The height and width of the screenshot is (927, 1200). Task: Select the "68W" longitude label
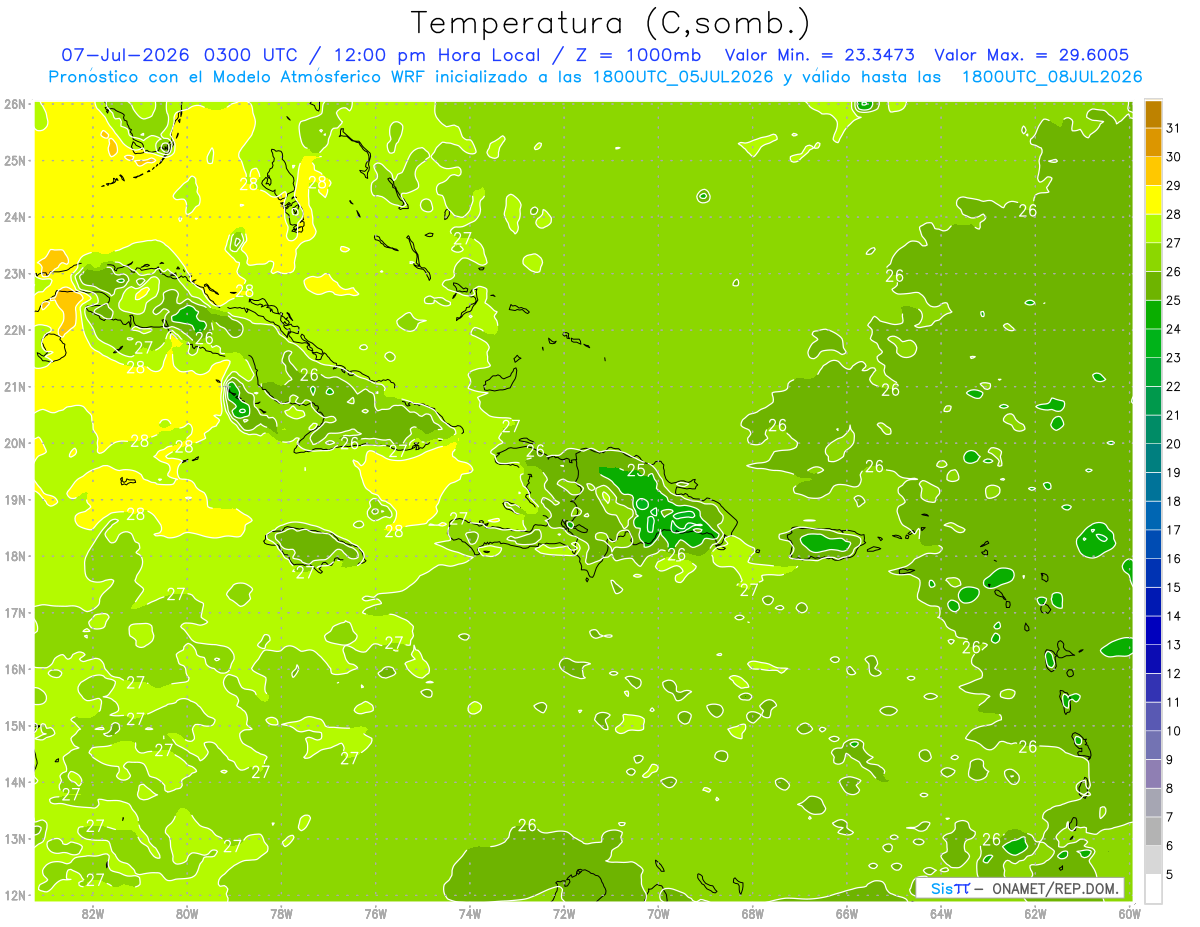[x=752, y=914]
